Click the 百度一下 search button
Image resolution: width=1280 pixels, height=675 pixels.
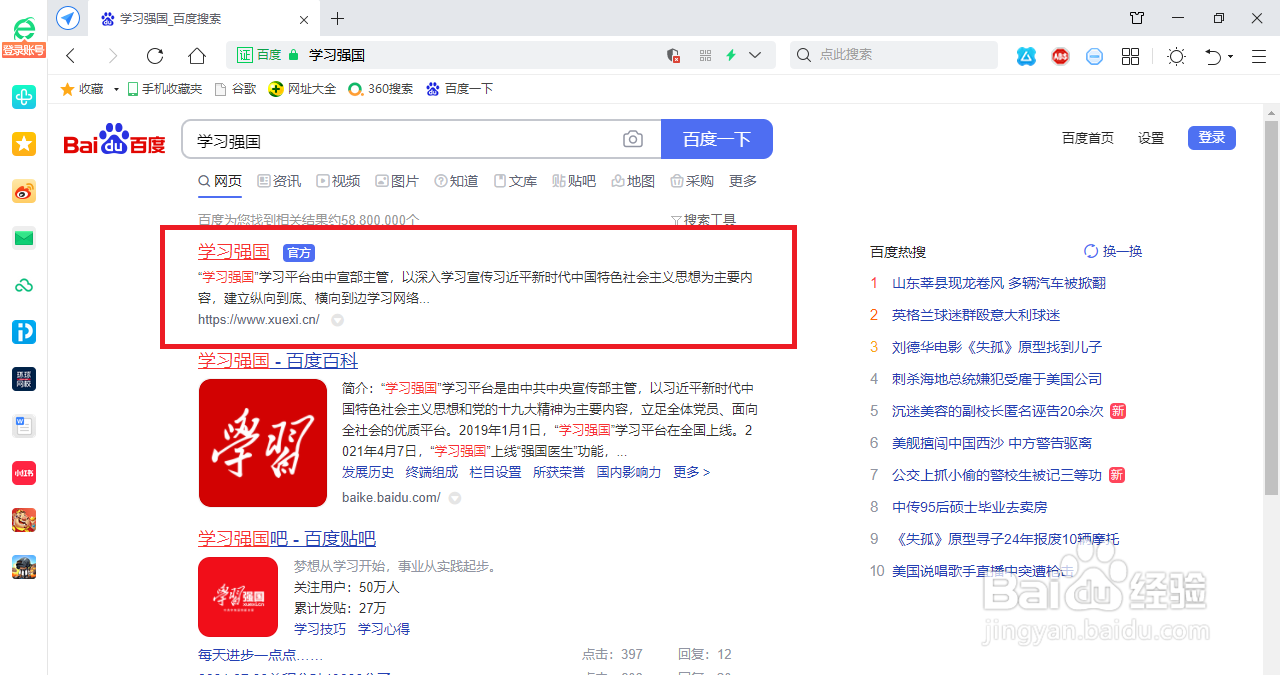tap(716, 139)
